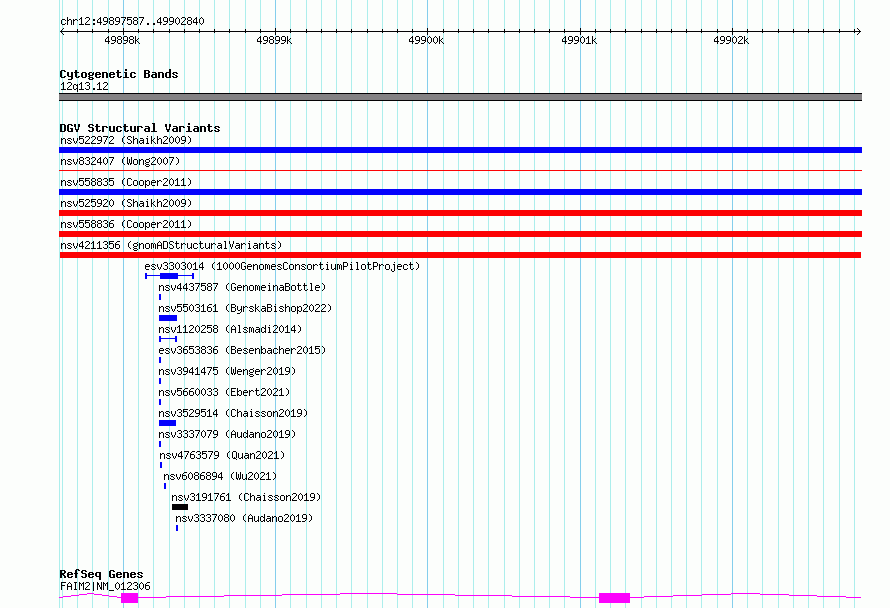Click the 49901k ruler label
890x608 pixels.
579,41
